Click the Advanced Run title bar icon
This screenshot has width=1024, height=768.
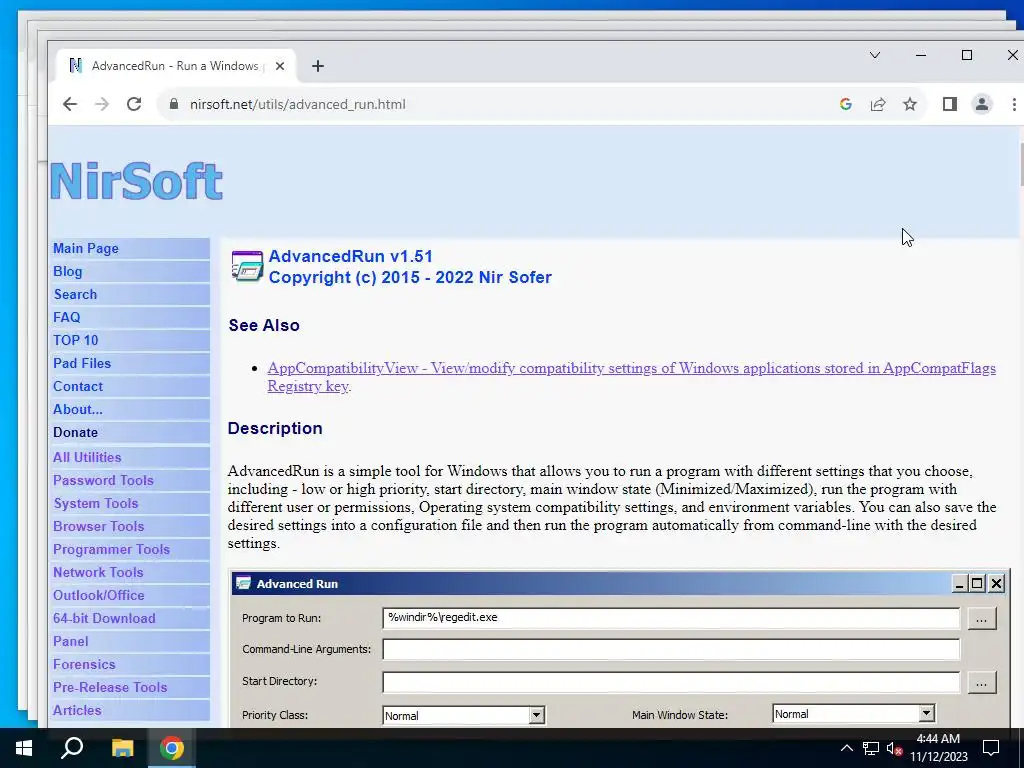coord(244,583)
